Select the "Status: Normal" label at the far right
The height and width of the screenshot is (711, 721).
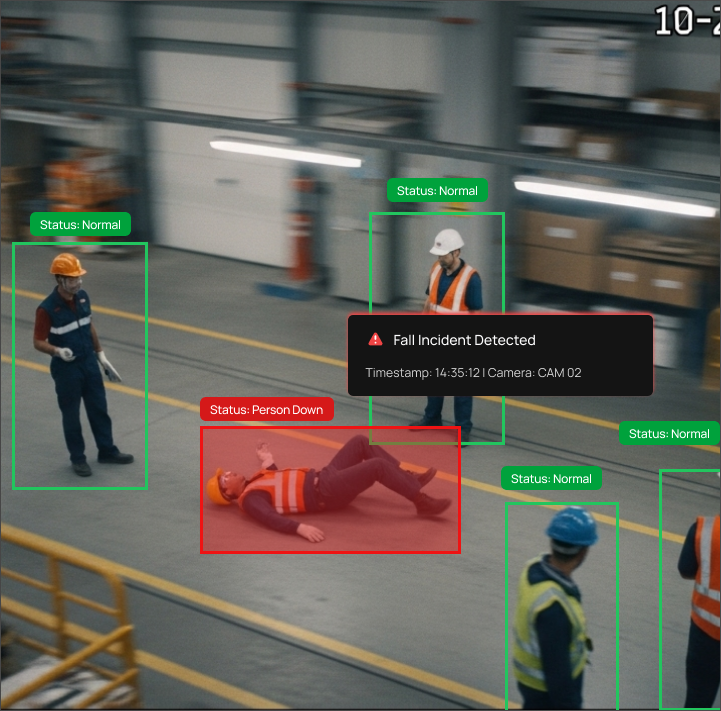pyautogui.click(x=669, y=434)
